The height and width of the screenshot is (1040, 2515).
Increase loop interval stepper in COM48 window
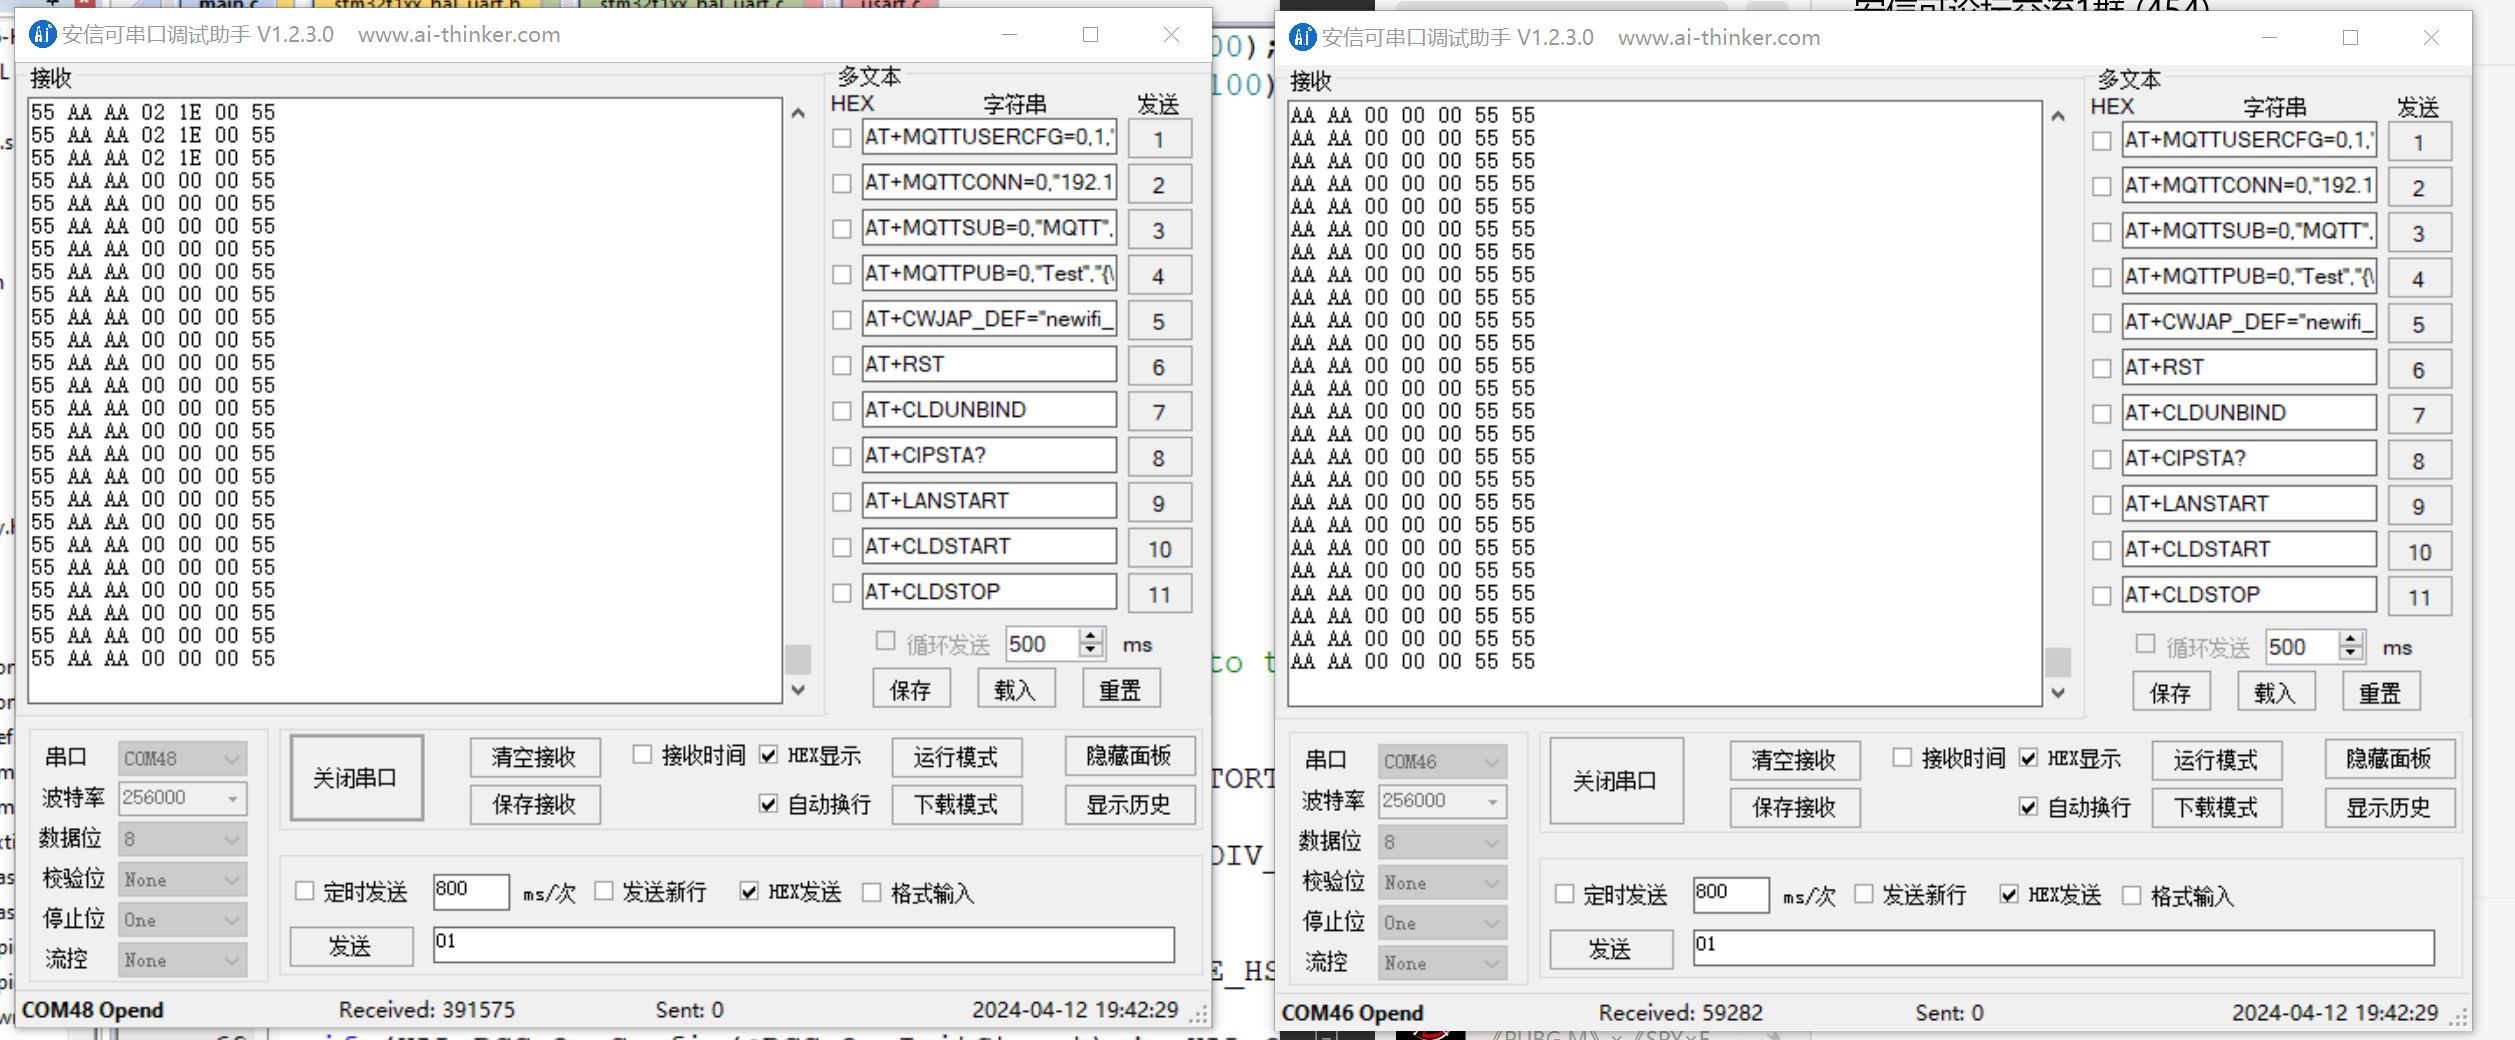coord(1092,637)
